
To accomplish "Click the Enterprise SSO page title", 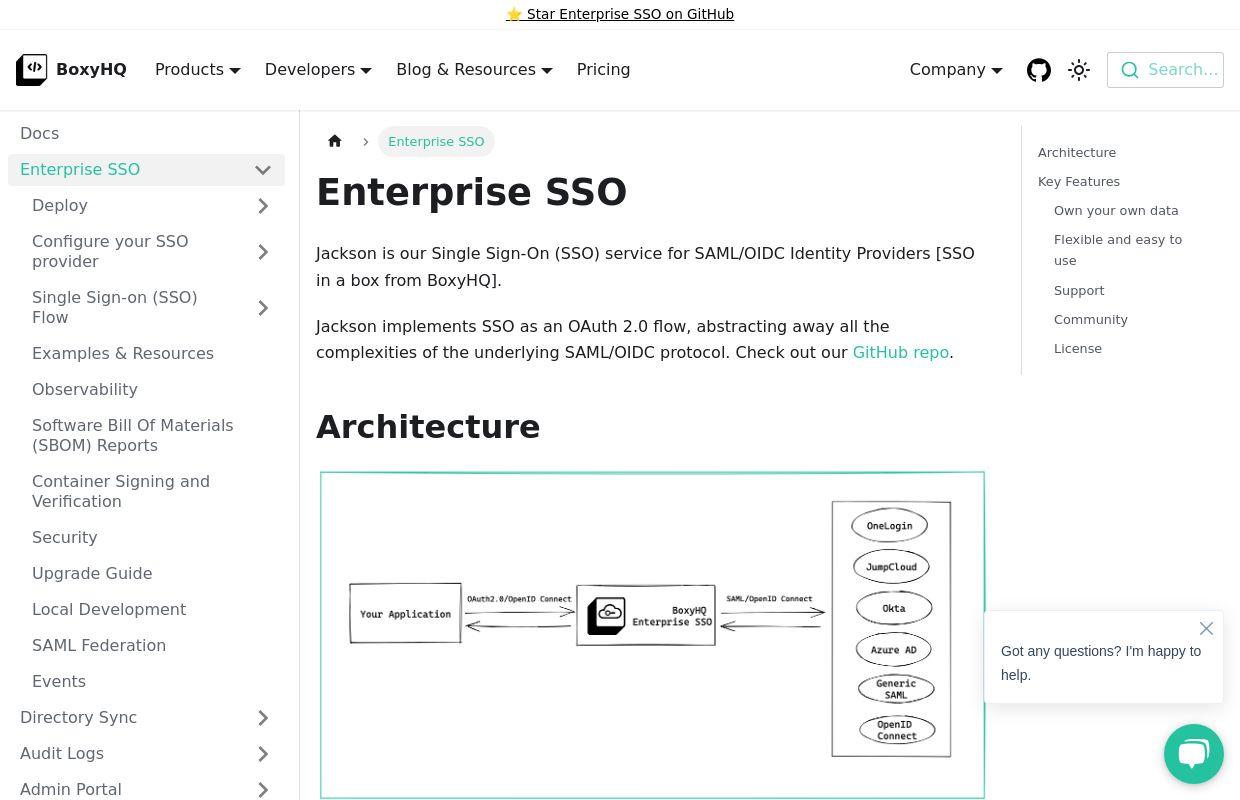I will [x=472, y=192].
